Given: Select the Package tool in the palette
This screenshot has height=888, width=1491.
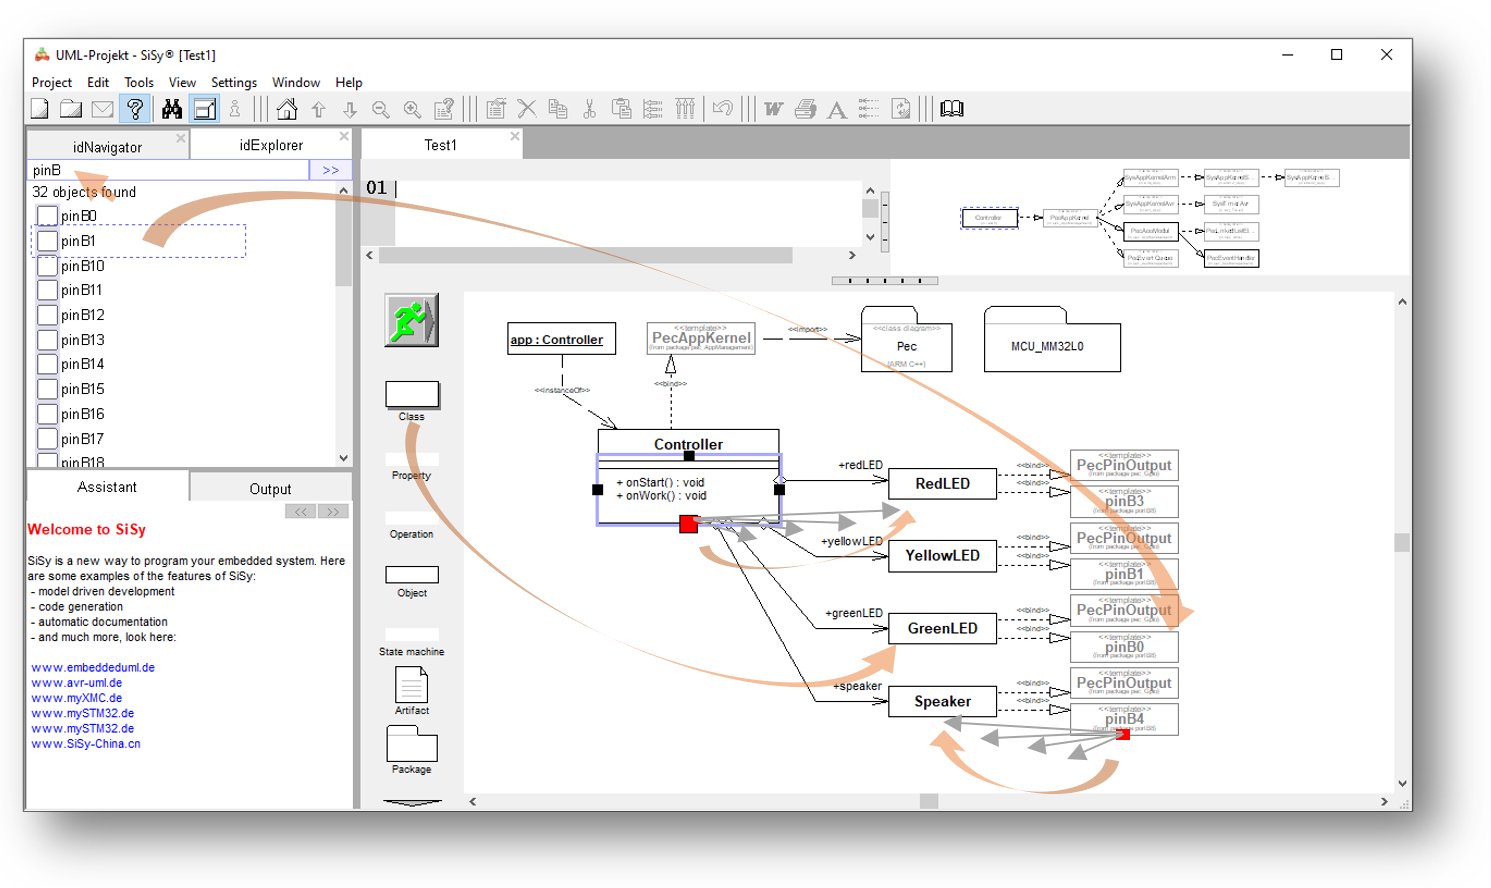Looking at the screenshot, I should click(x=411, y=746).
